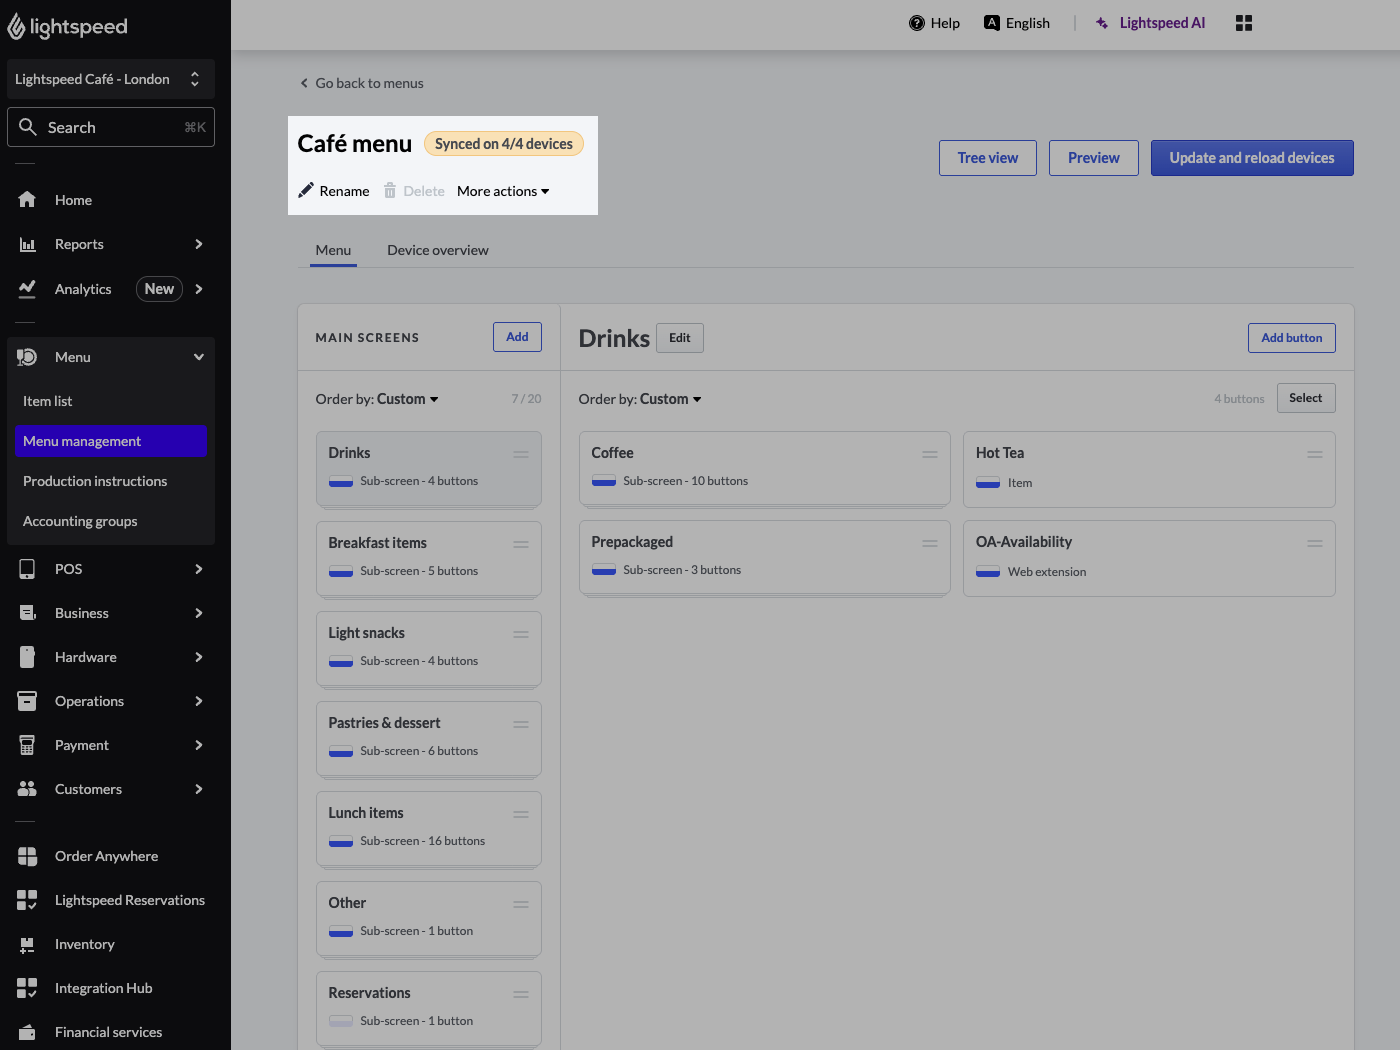Click grey color bar on Reservations card
The image size is (1400, 1050).
pos(341,1022)
